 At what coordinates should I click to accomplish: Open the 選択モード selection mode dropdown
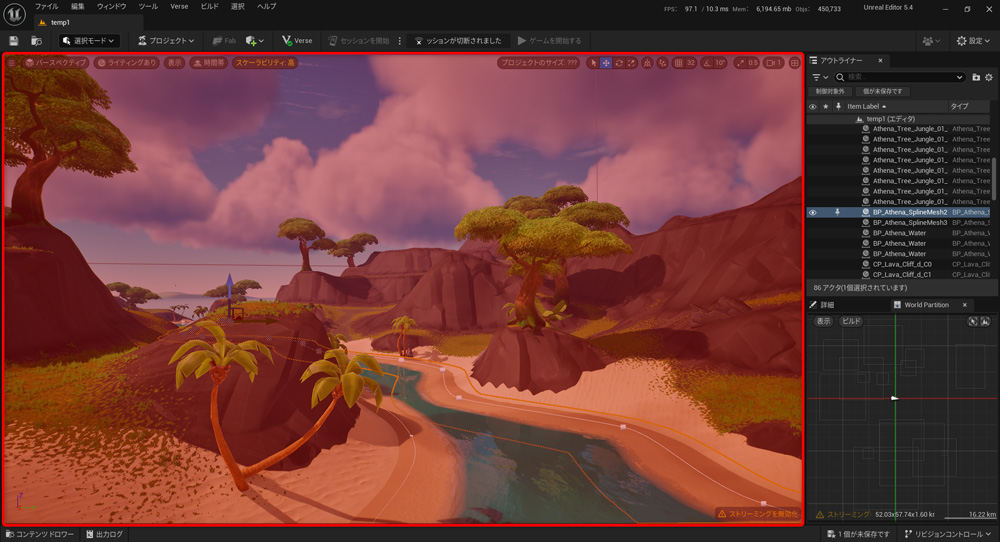89,41
